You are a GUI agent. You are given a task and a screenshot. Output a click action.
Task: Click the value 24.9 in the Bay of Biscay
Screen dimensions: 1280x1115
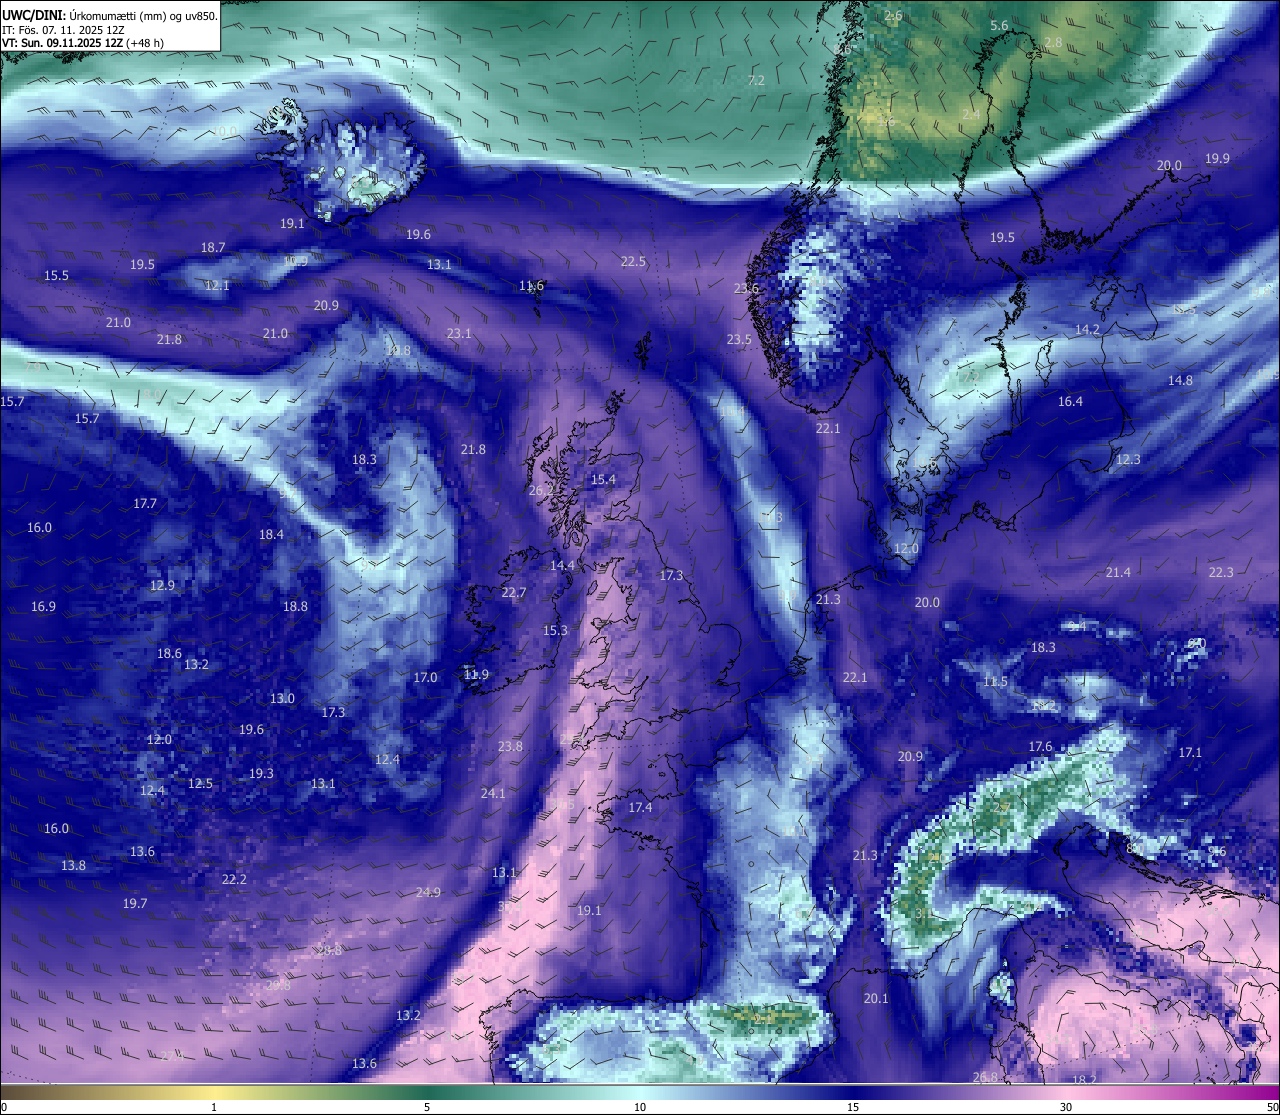428,892
